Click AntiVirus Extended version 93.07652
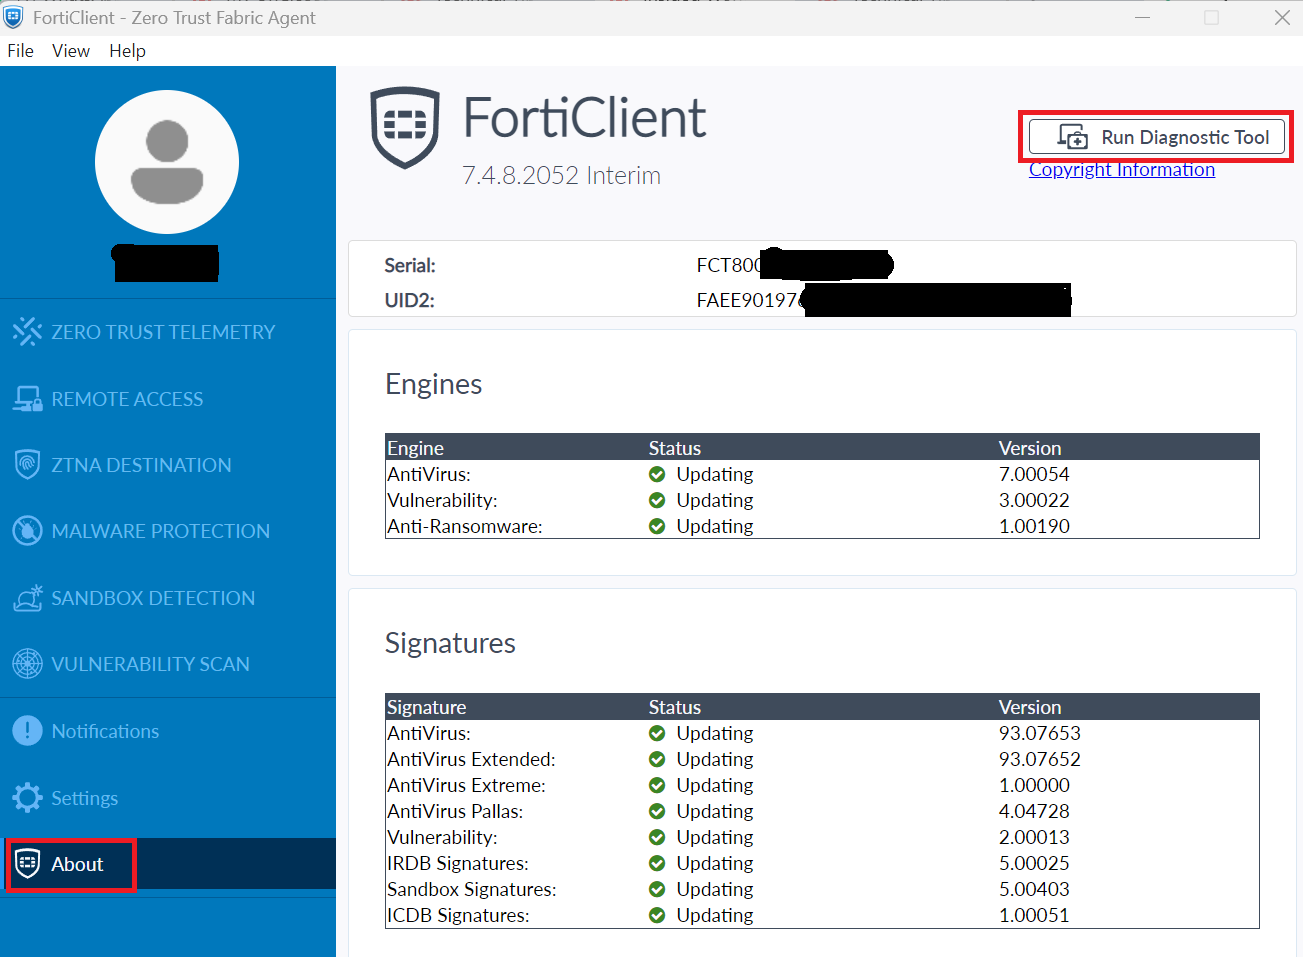Screen dimensions: 1303x957 1040,759
